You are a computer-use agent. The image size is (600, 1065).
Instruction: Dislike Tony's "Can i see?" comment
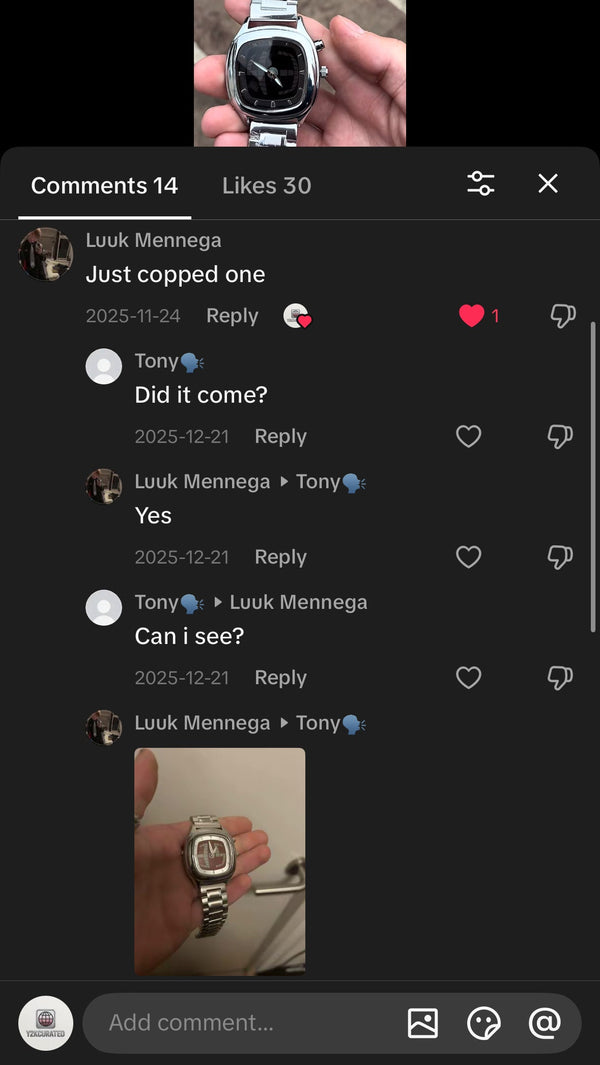click(x=560, y=678)
